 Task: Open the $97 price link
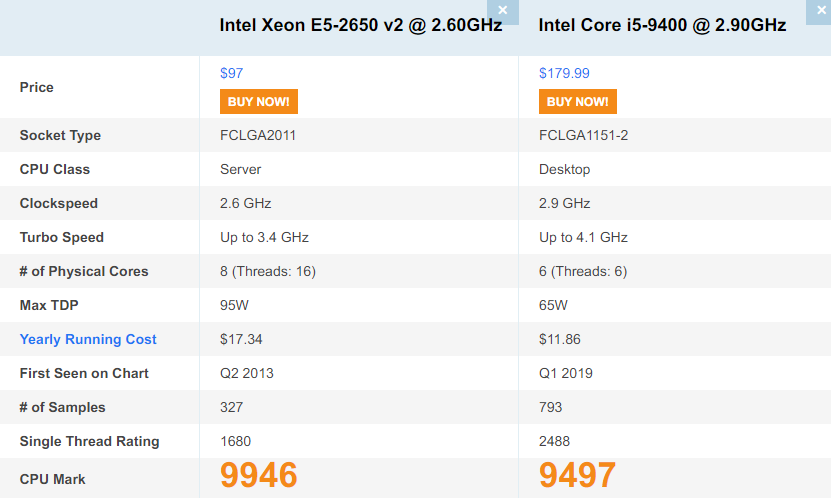tap(232, 73)
